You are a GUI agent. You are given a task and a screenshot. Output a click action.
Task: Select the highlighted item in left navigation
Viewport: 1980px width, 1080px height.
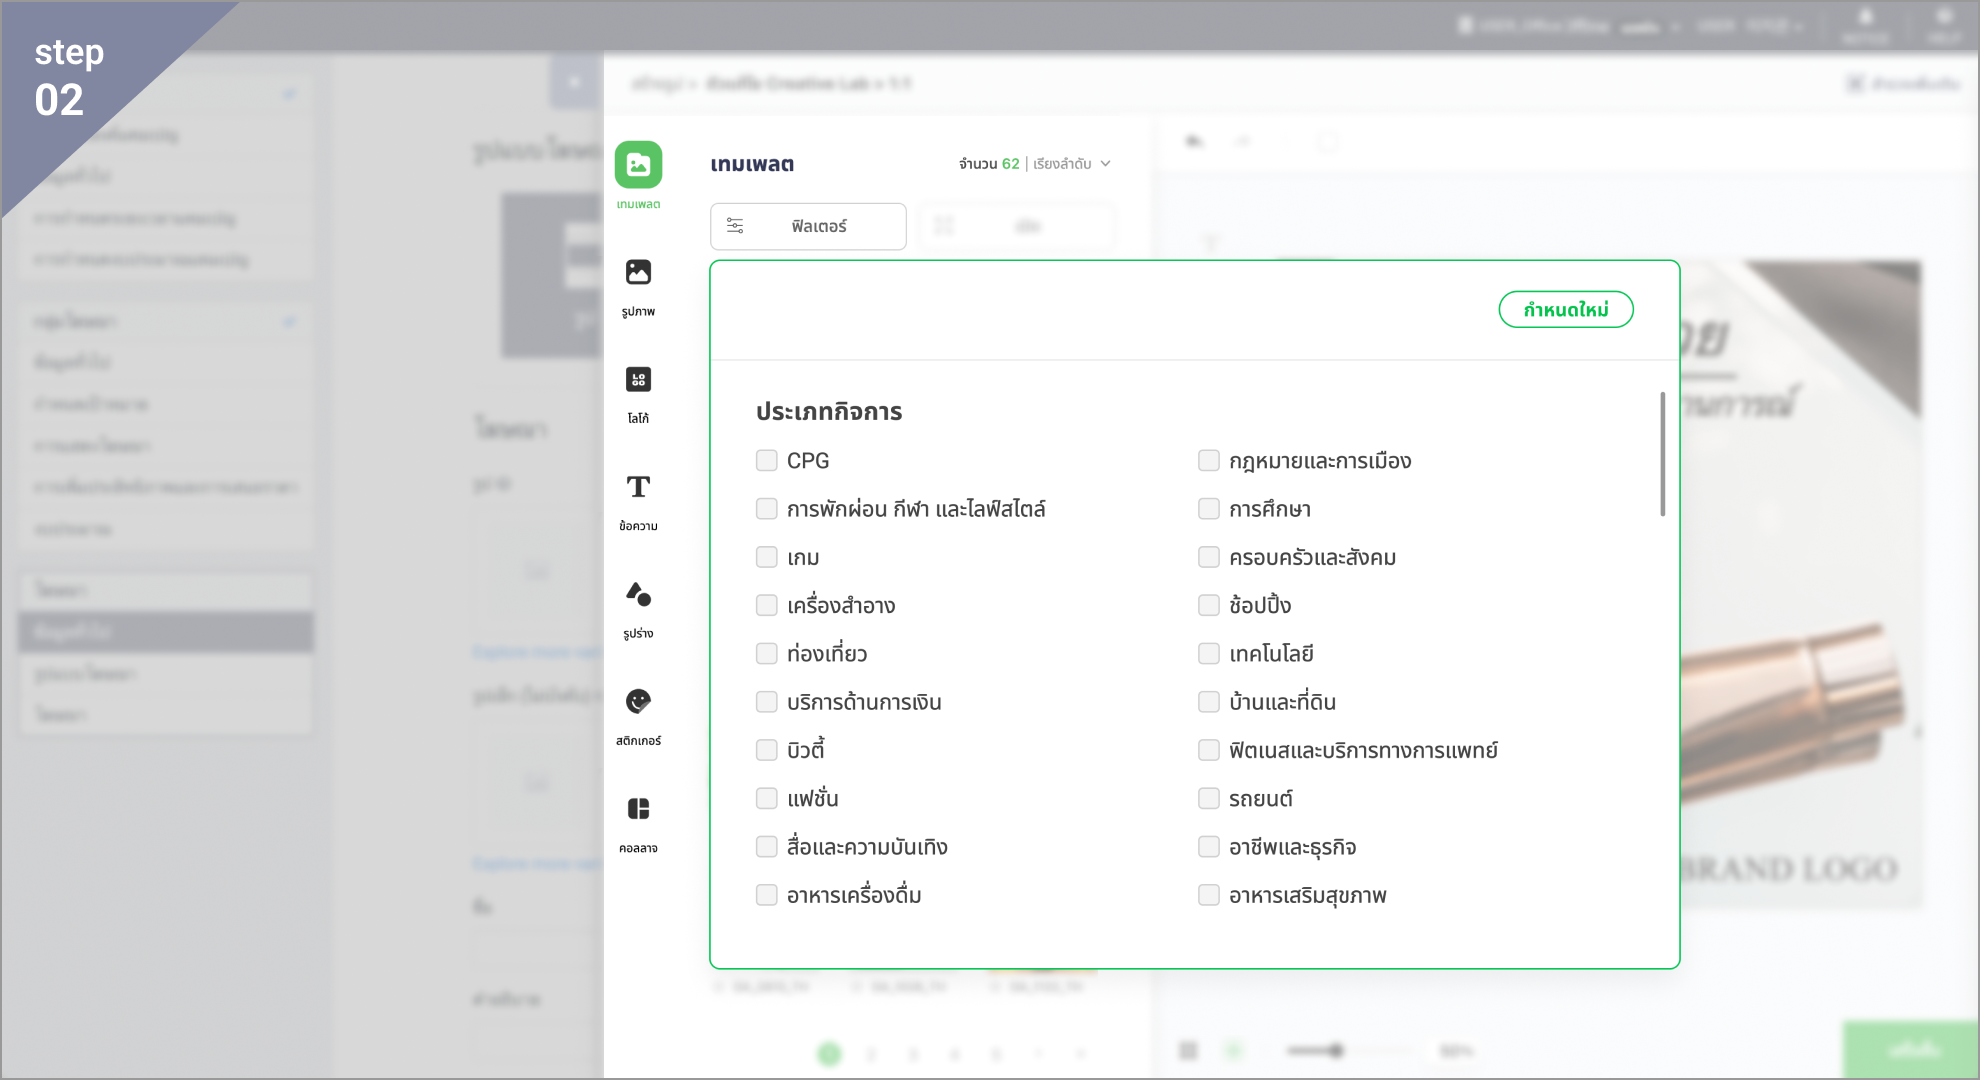(x=165, y=632)
